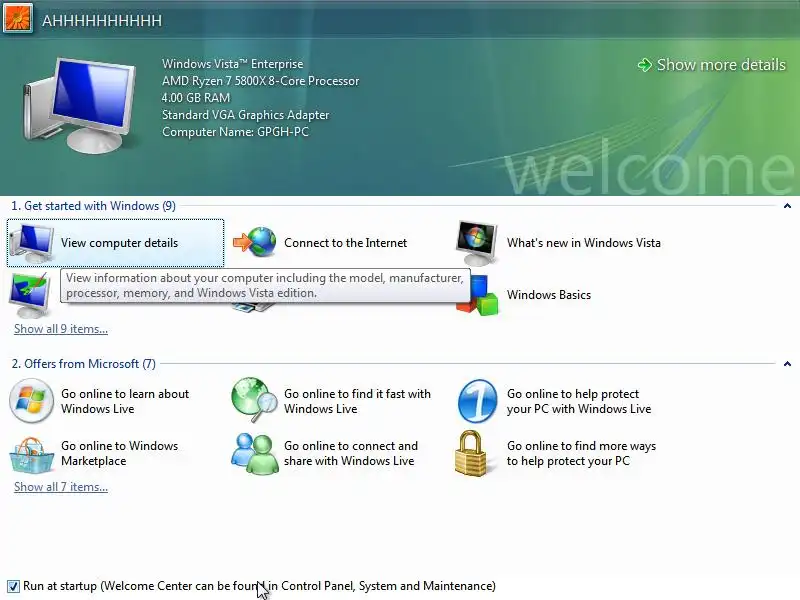
Task: Click the Run at startup label text
Action: (259, 586)
